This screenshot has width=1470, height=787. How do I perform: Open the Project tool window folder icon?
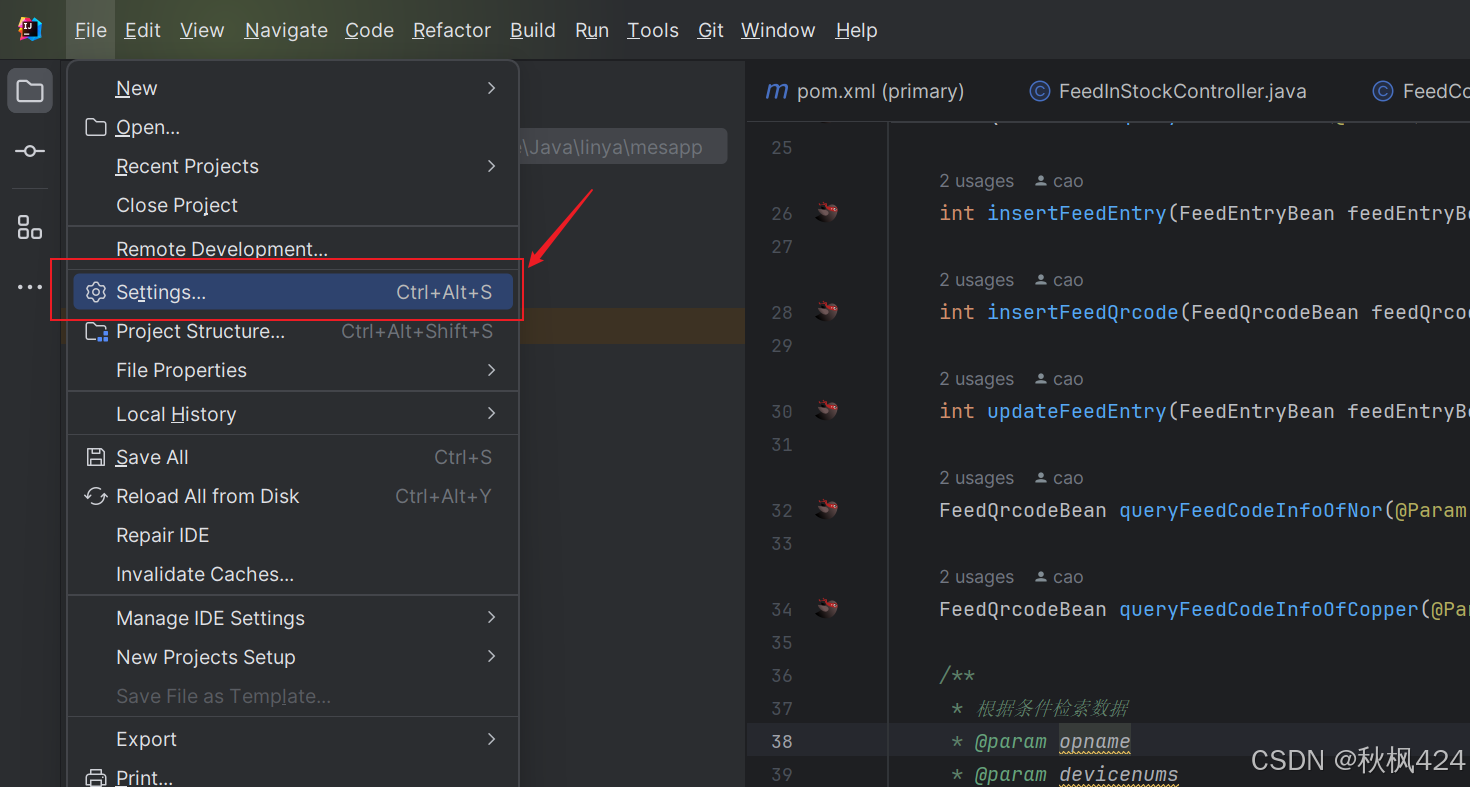tap(29, 90)
